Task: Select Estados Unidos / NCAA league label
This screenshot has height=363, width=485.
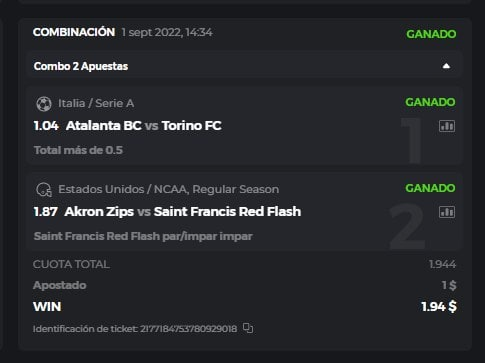Action: click(169, 189)
